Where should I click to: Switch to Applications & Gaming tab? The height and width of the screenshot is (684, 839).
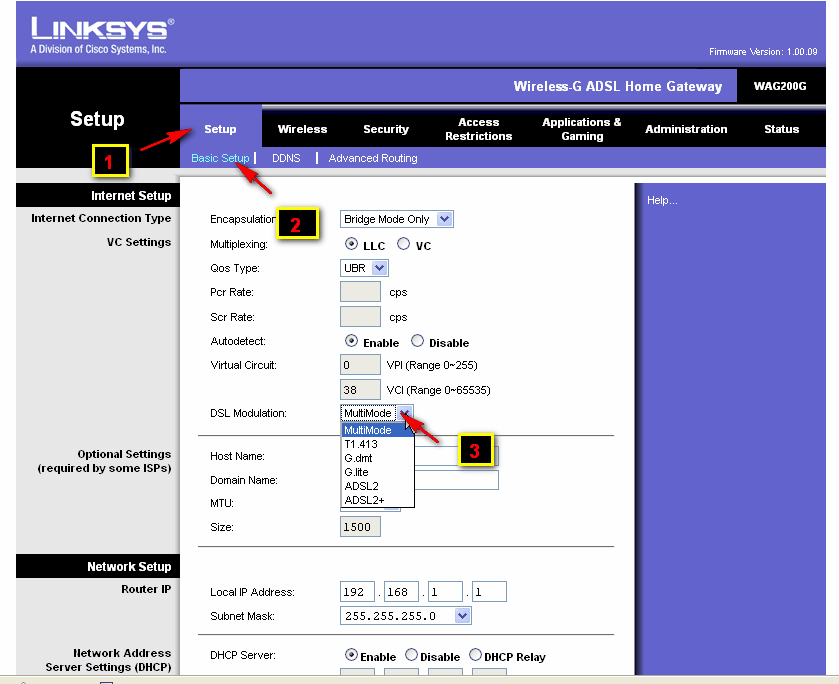pyautogui.click(x=582, y=129)
